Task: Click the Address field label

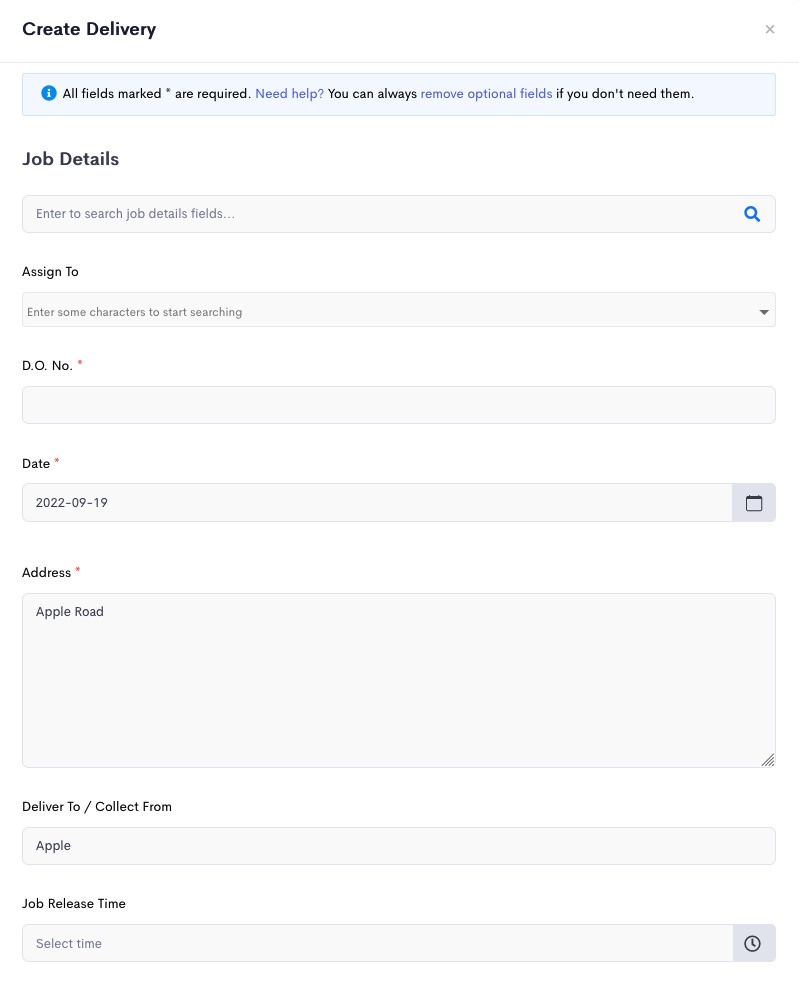Action: (x=46, y=573)
